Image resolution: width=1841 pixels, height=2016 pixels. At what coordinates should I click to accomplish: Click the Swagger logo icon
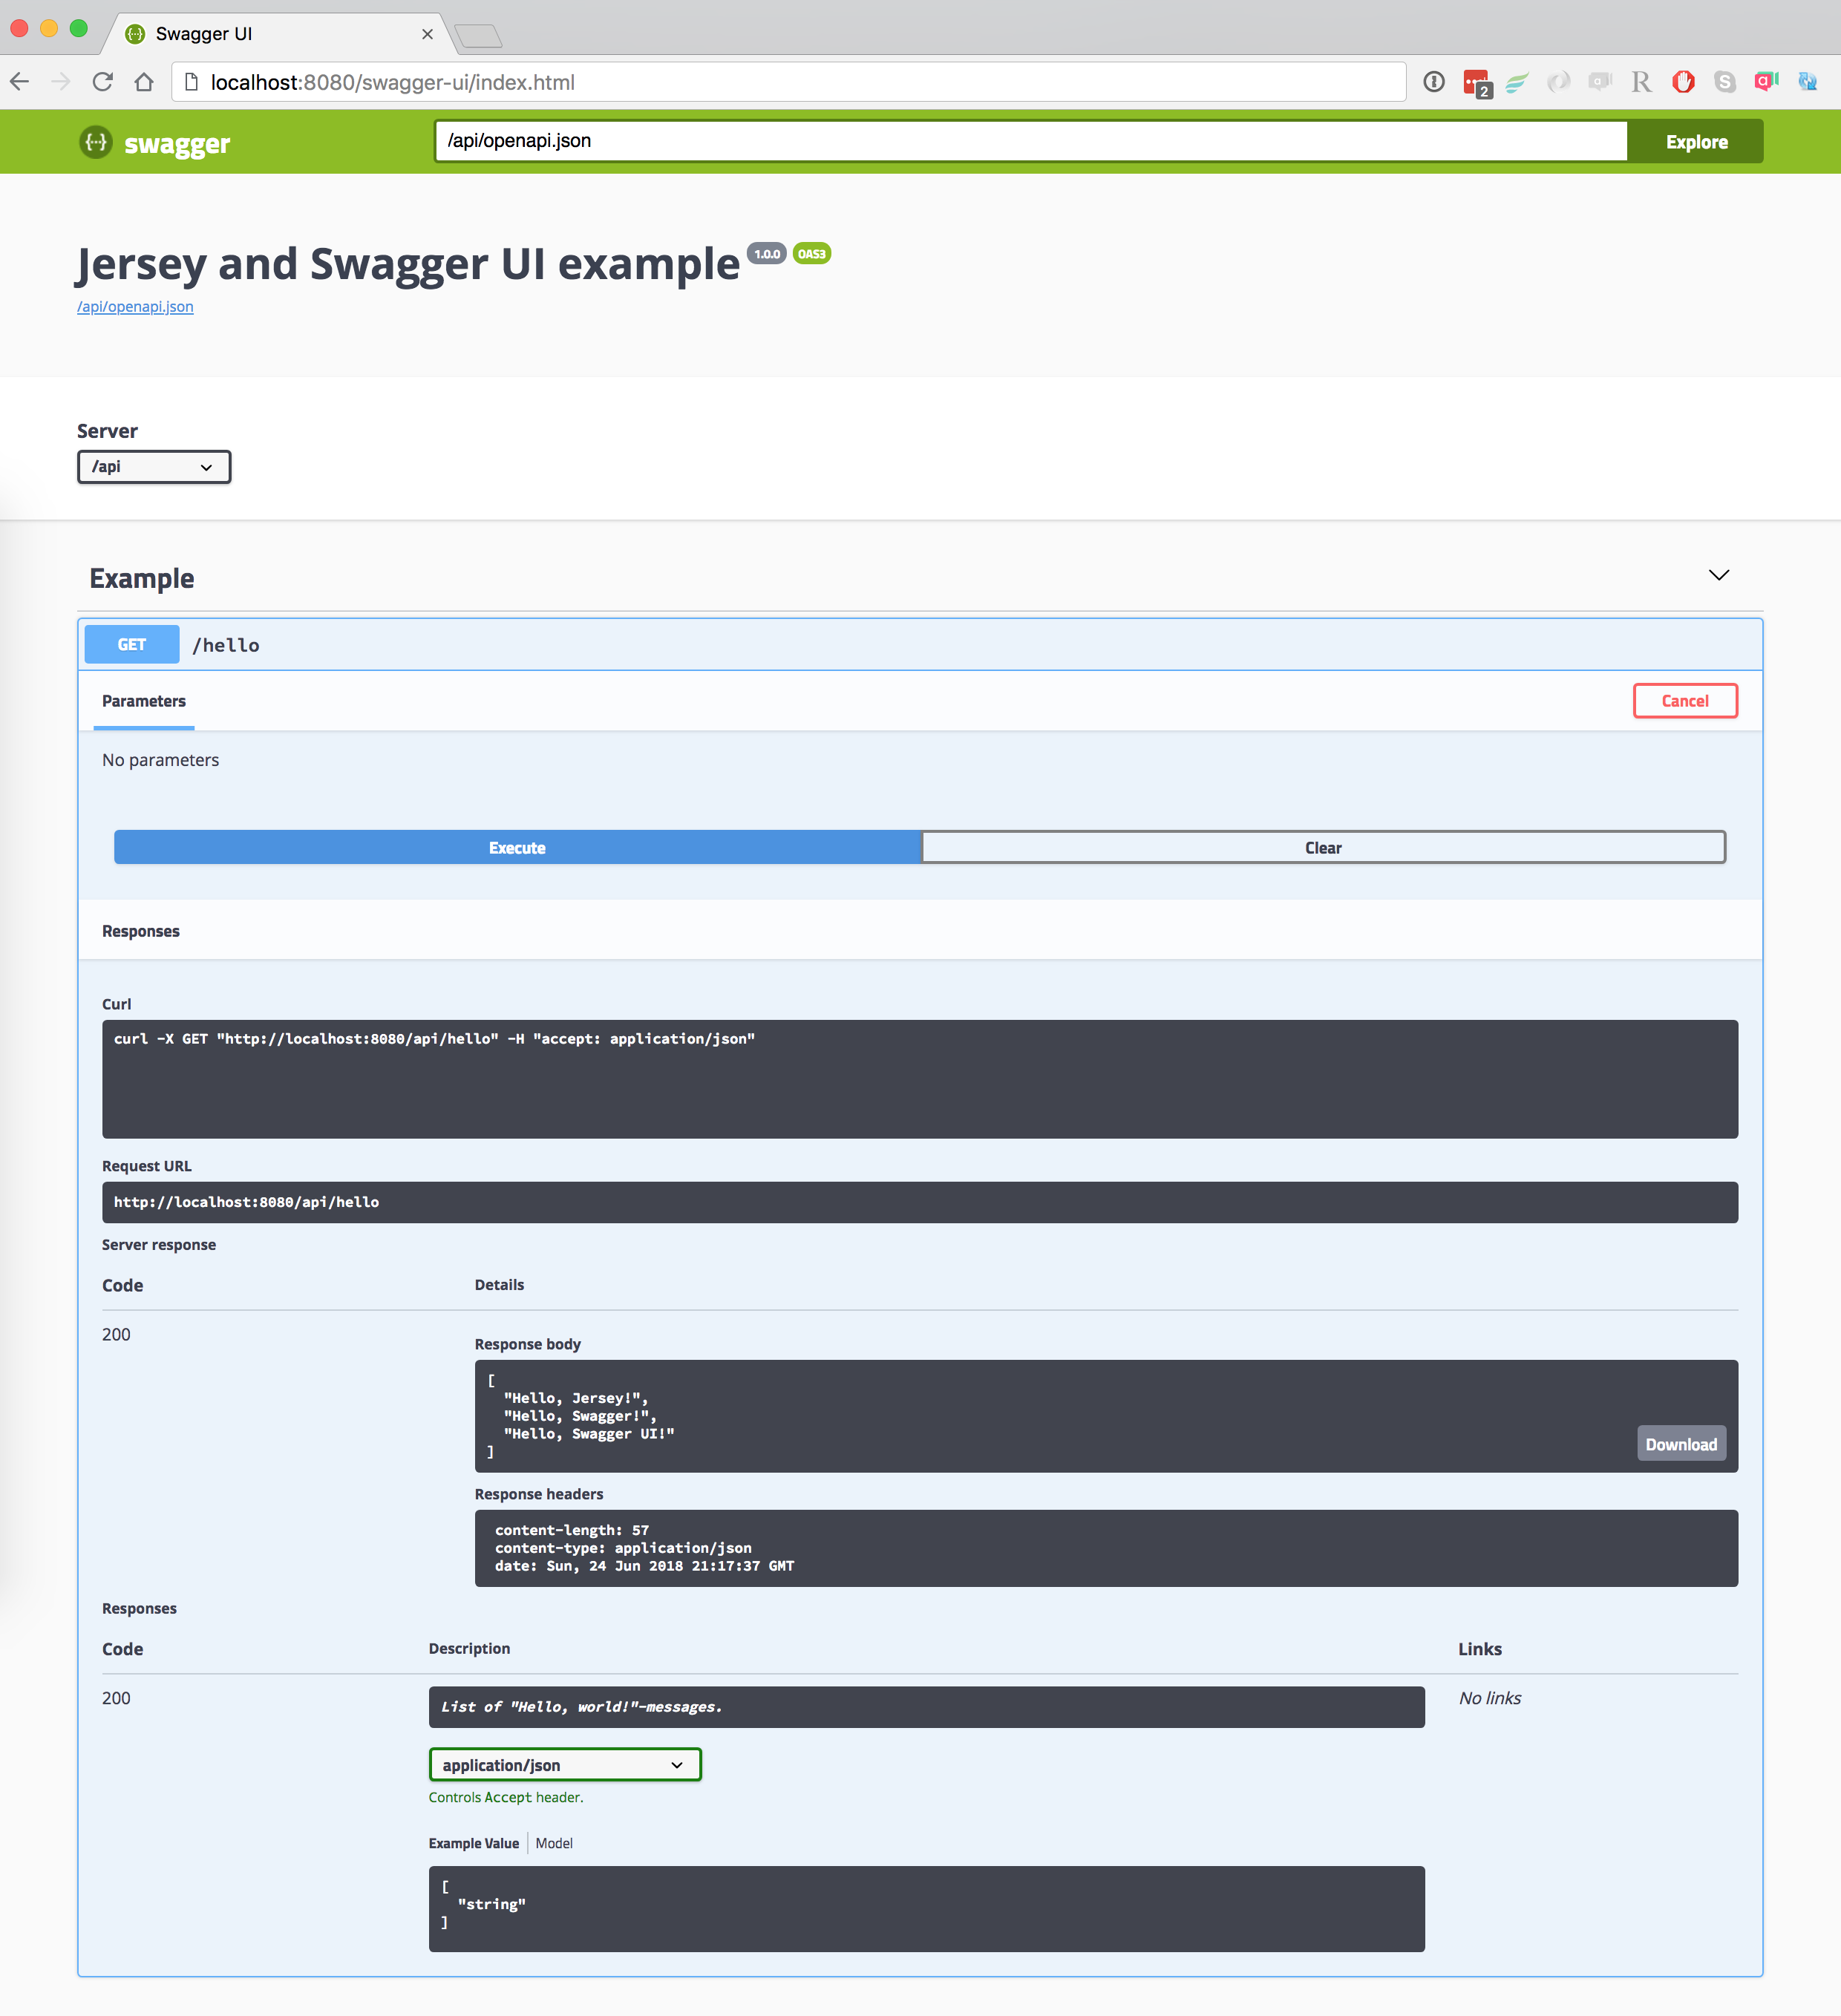[96, 142]
